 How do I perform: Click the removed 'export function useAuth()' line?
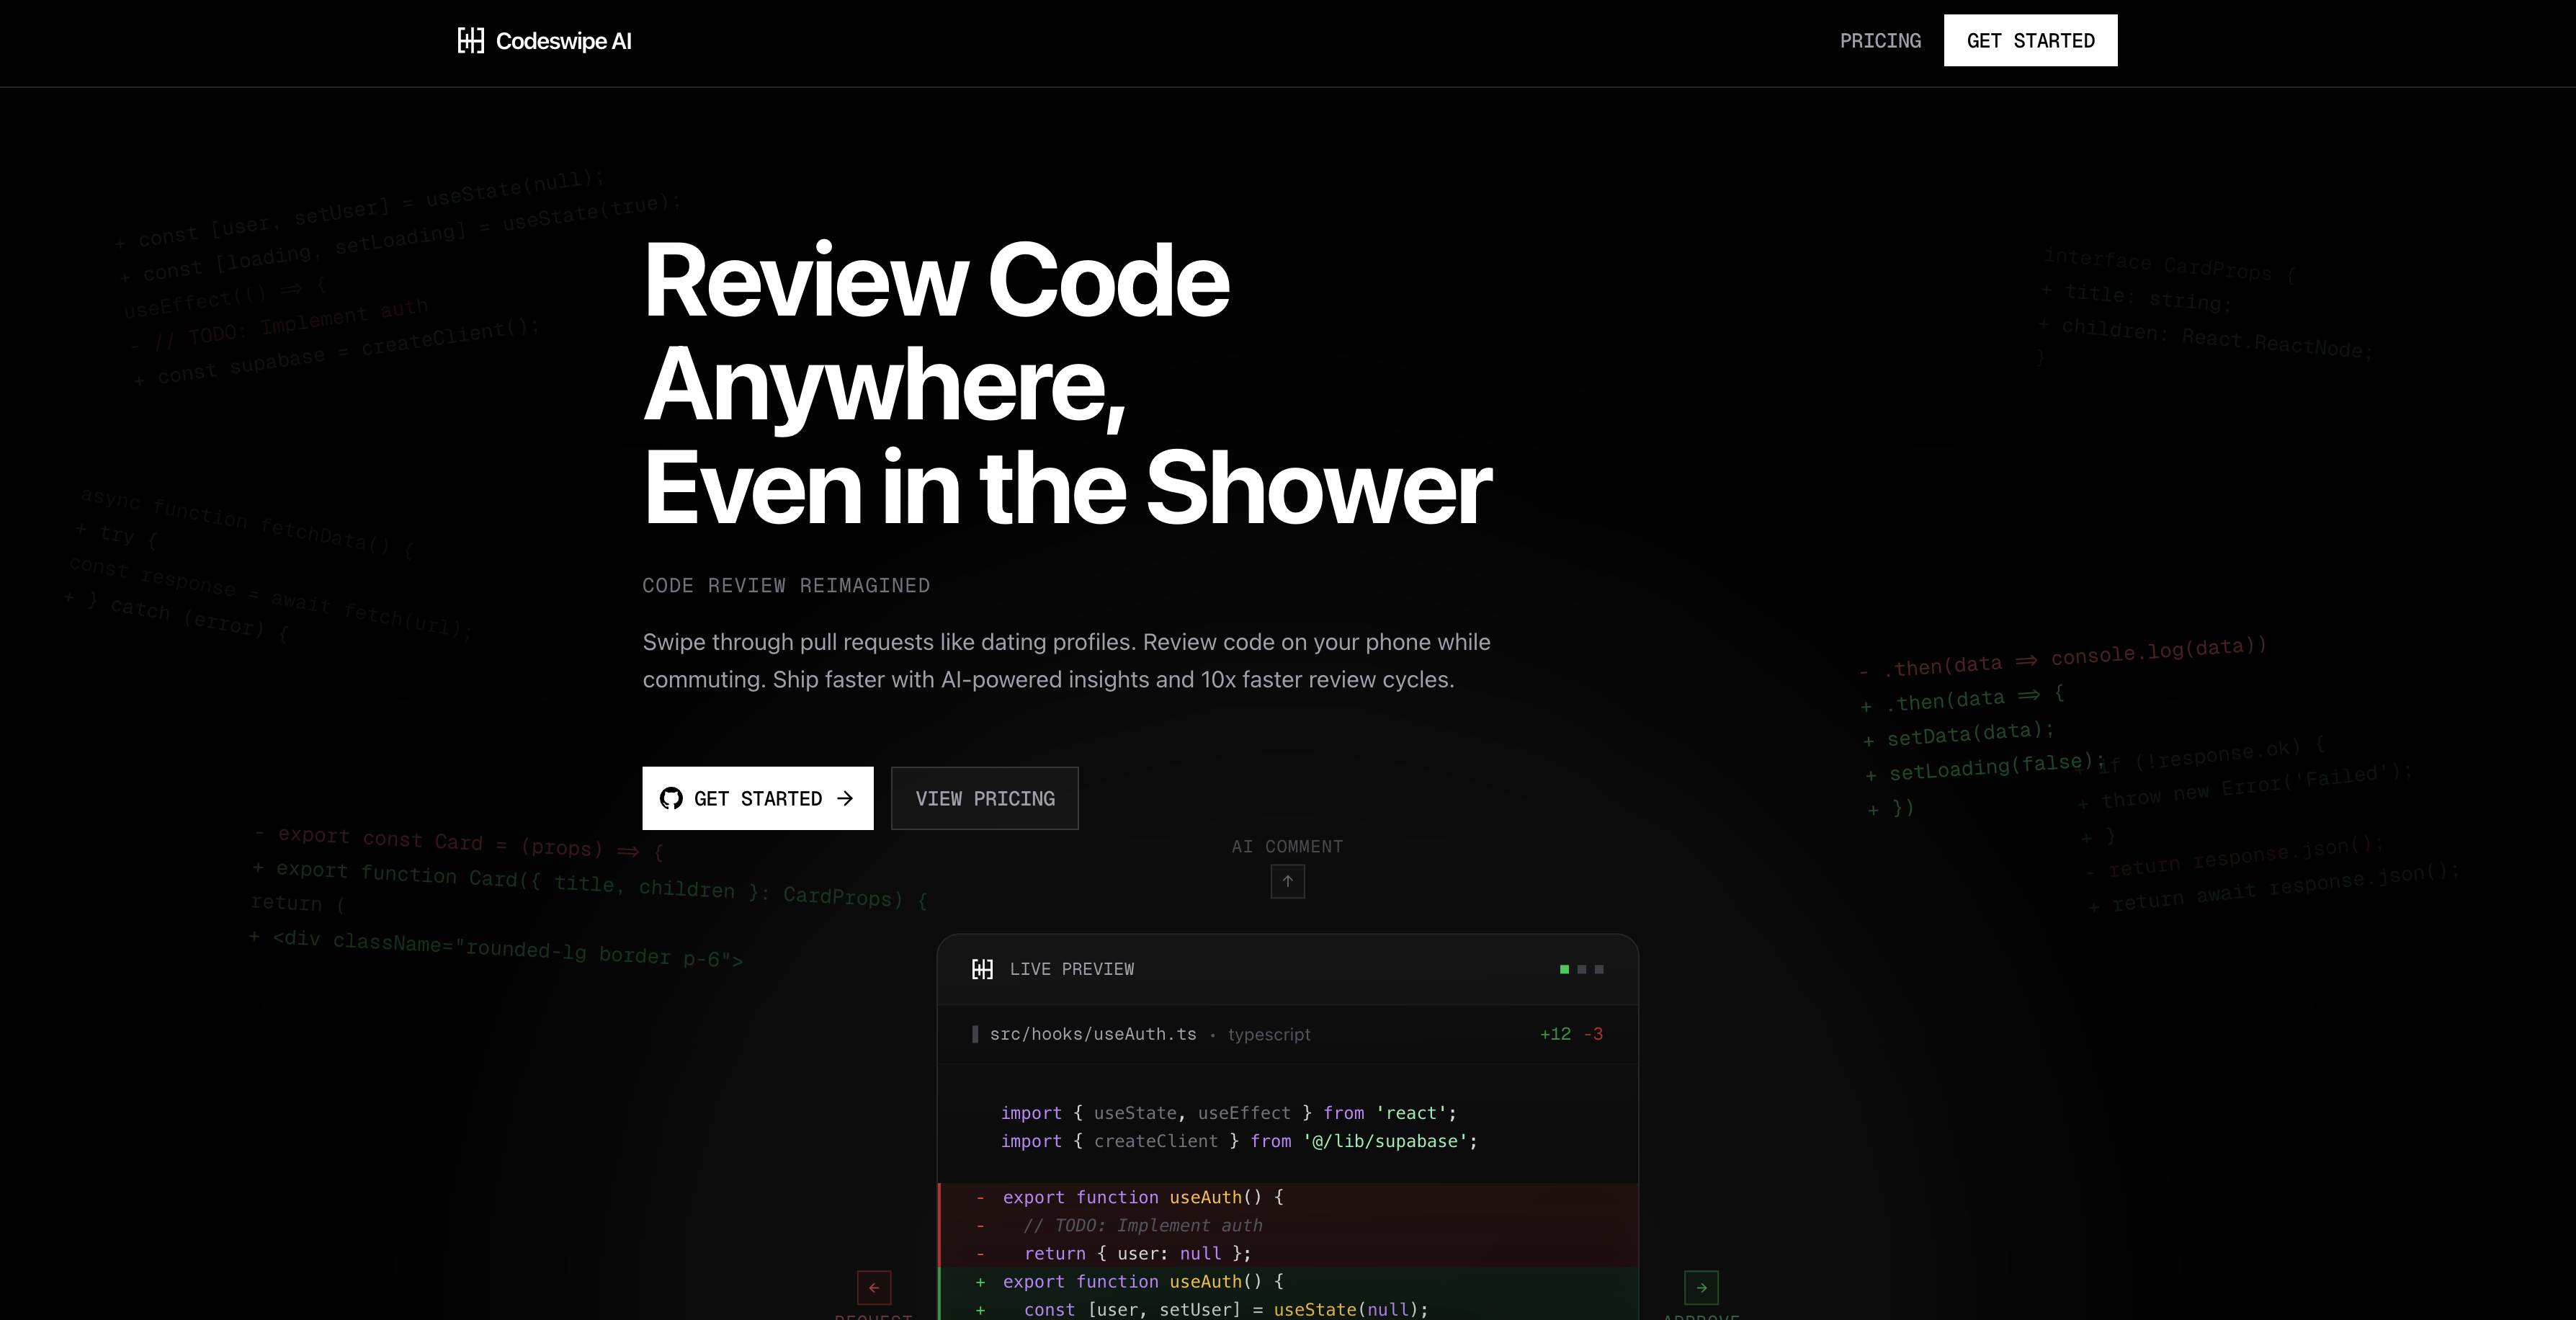[x=1288, y=1197]
